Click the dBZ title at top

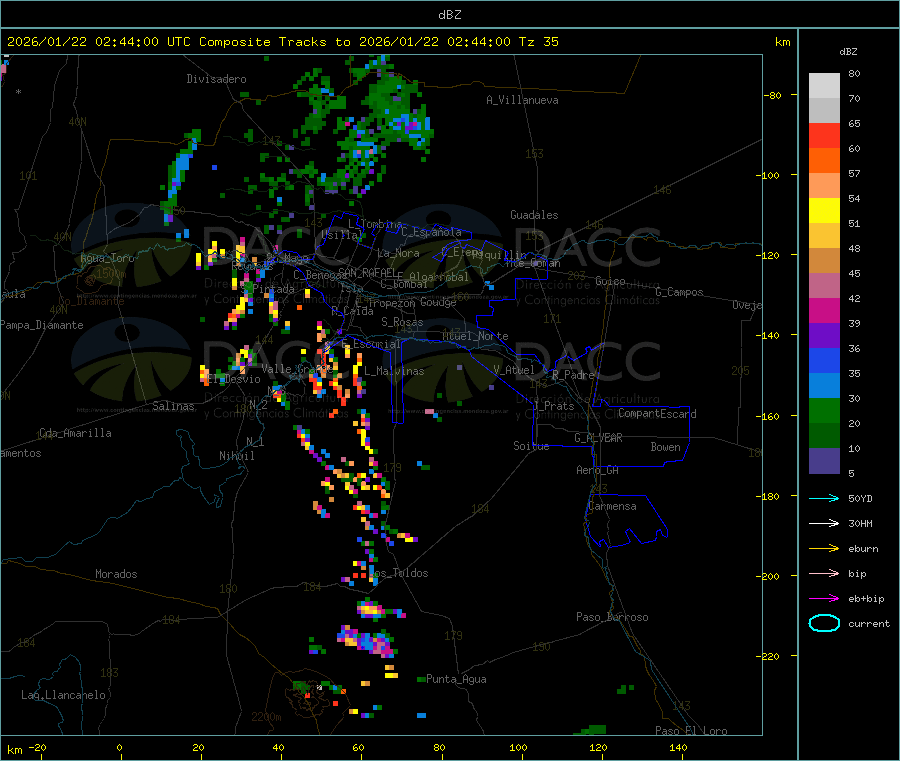tap(449, 15)
